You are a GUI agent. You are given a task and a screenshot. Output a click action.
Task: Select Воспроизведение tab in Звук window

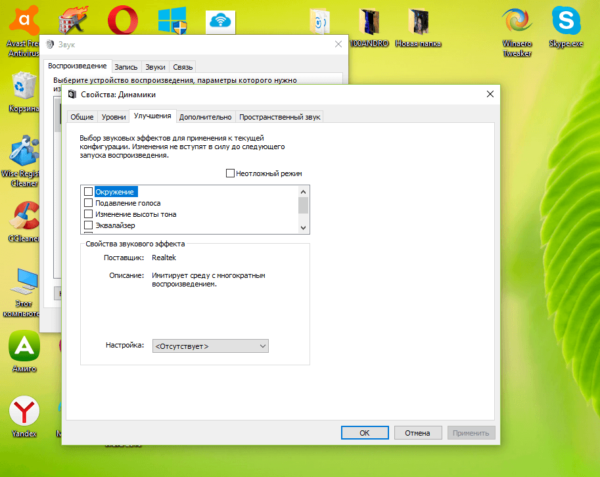77,66
